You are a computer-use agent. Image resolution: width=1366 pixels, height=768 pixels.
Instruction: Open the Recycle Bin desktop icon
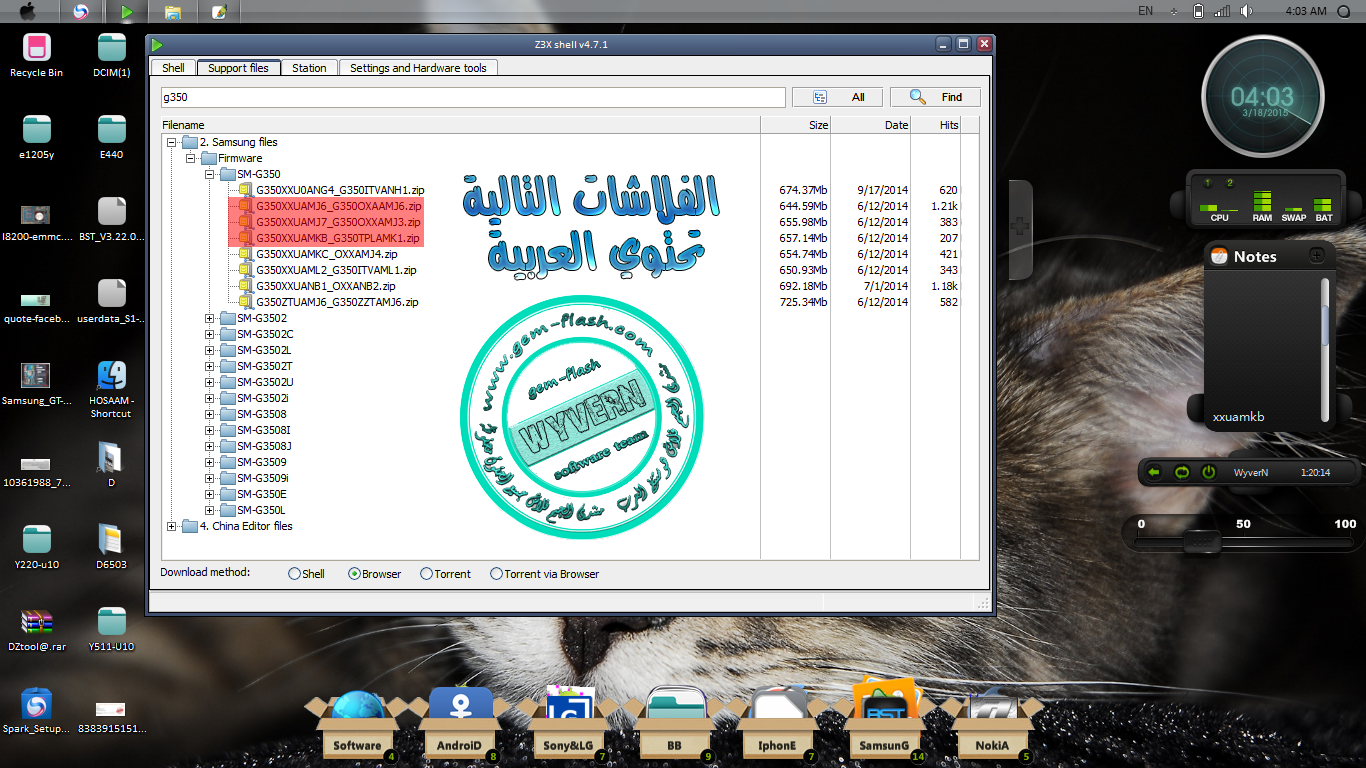[x=37, y=55]
